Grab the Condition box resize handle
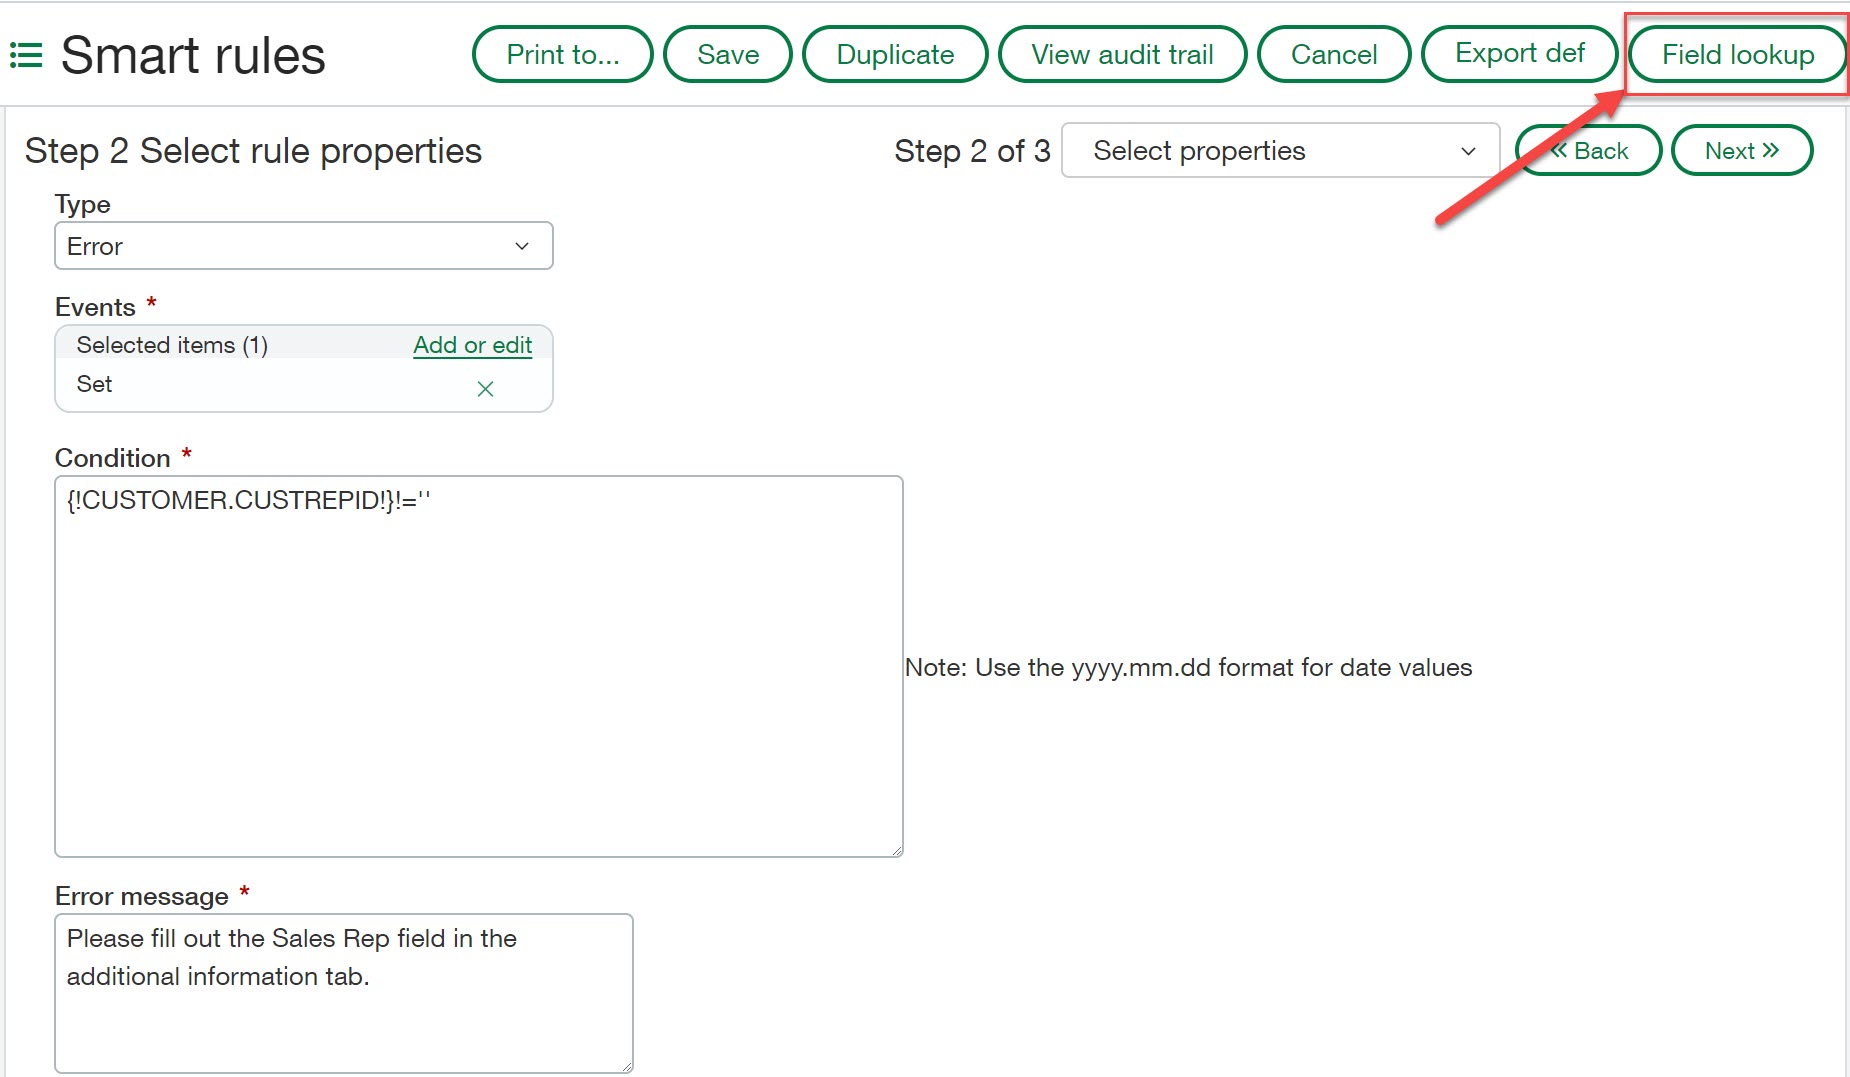1850x1077 pixels. point(896,850)
